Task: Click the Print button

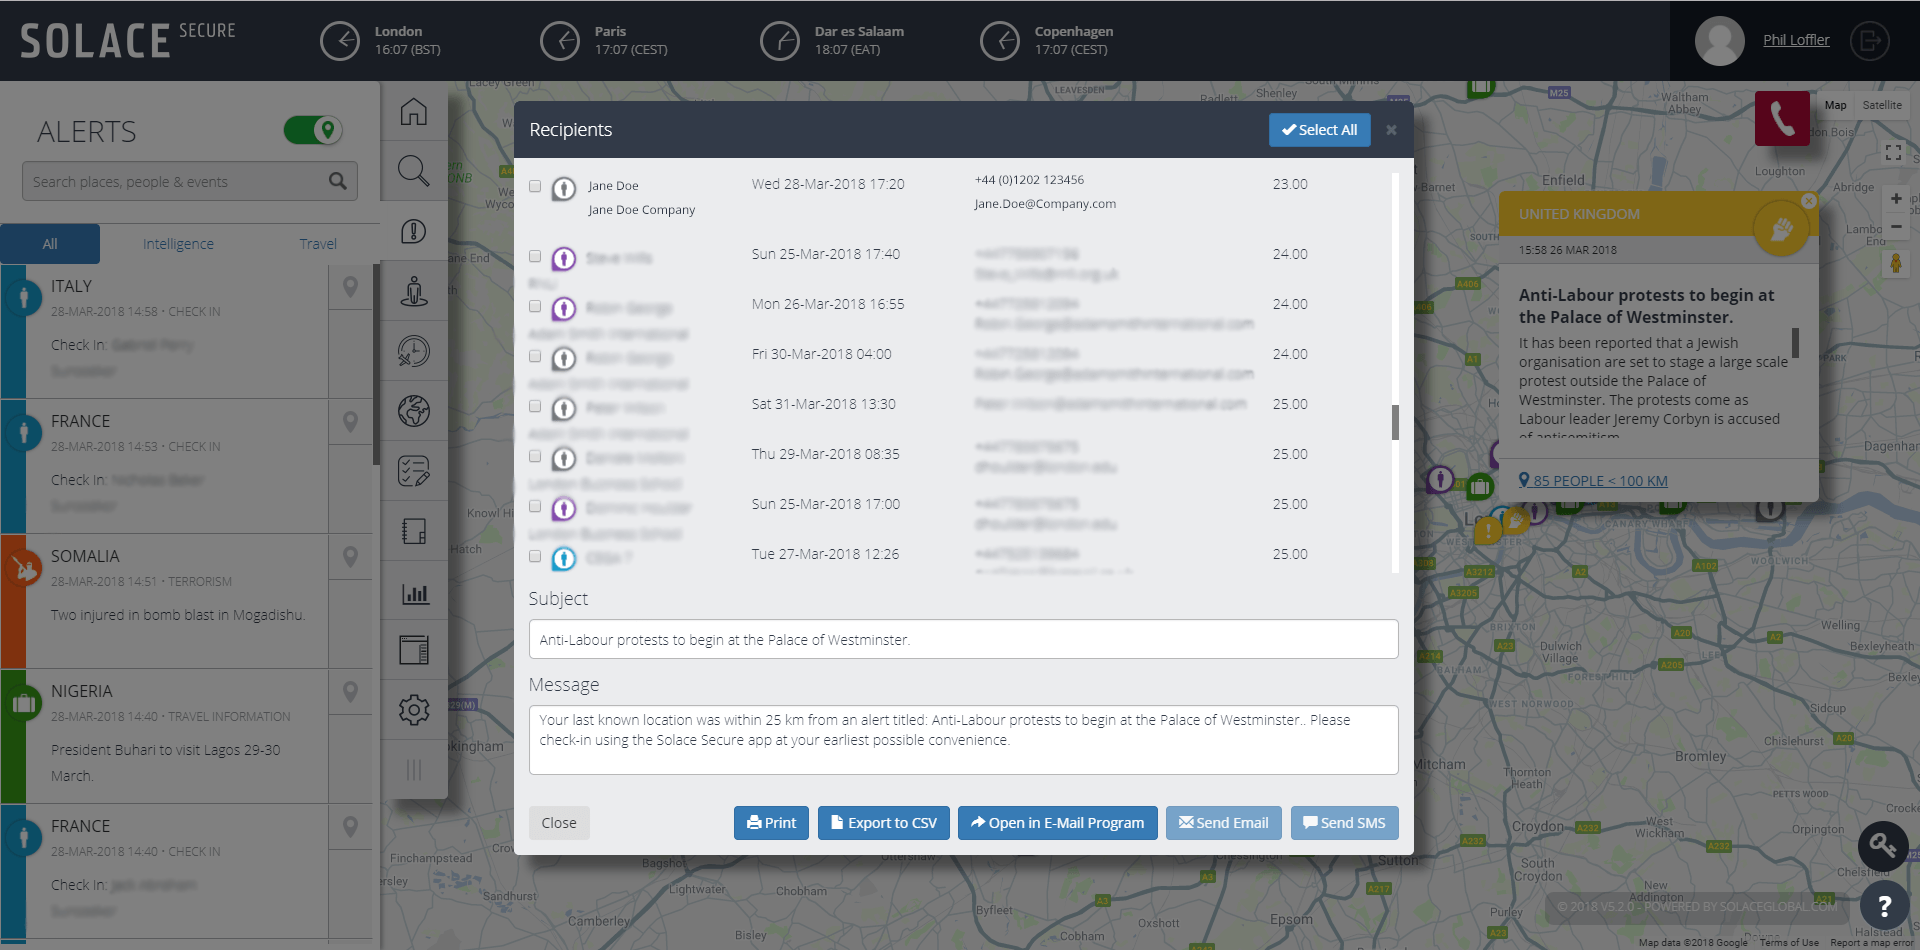Action: [x=771, y=823]
